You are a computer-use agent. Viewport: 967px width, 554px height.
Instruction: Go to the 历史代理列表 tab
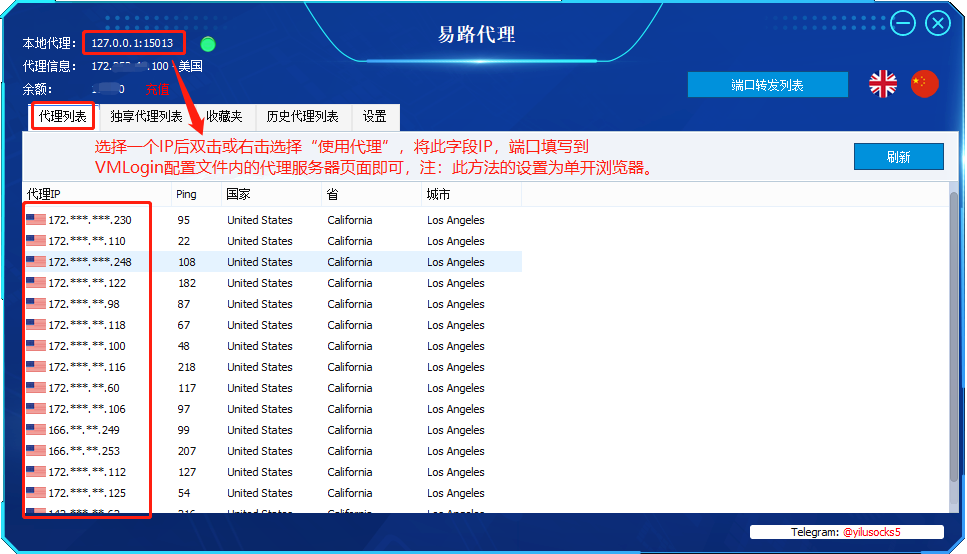coord(302,117)
